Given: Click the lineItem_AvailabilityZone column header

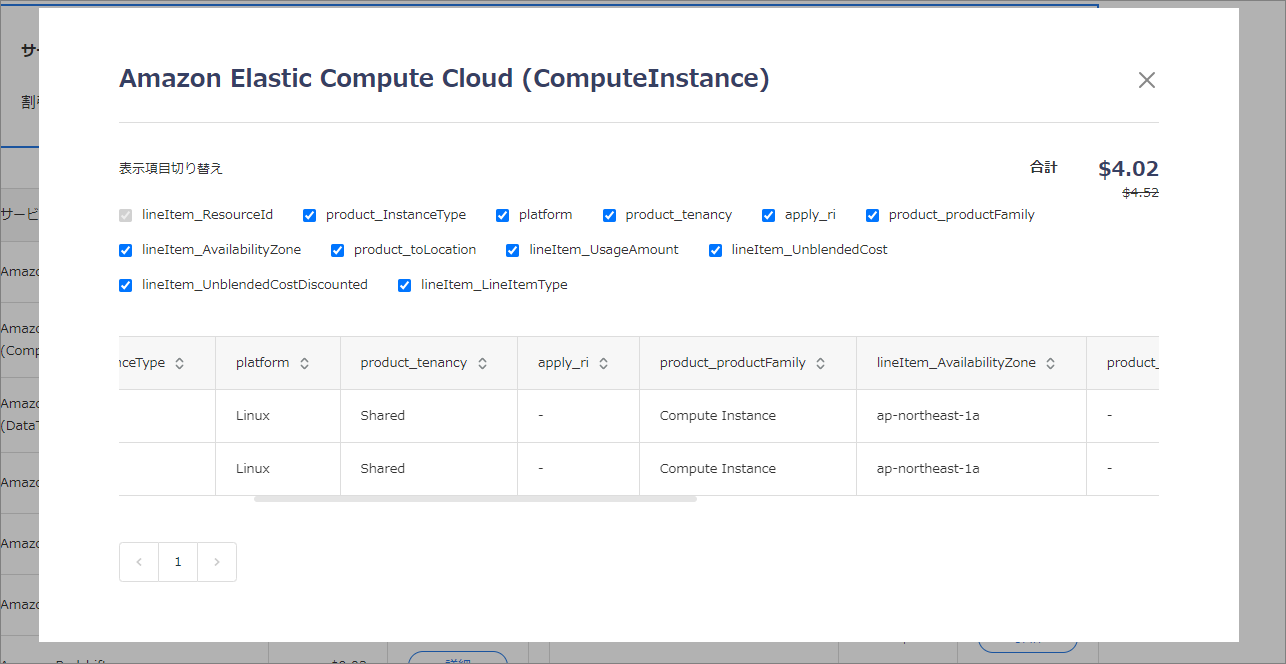Looking at the screenshot, I should pos(971,363).
